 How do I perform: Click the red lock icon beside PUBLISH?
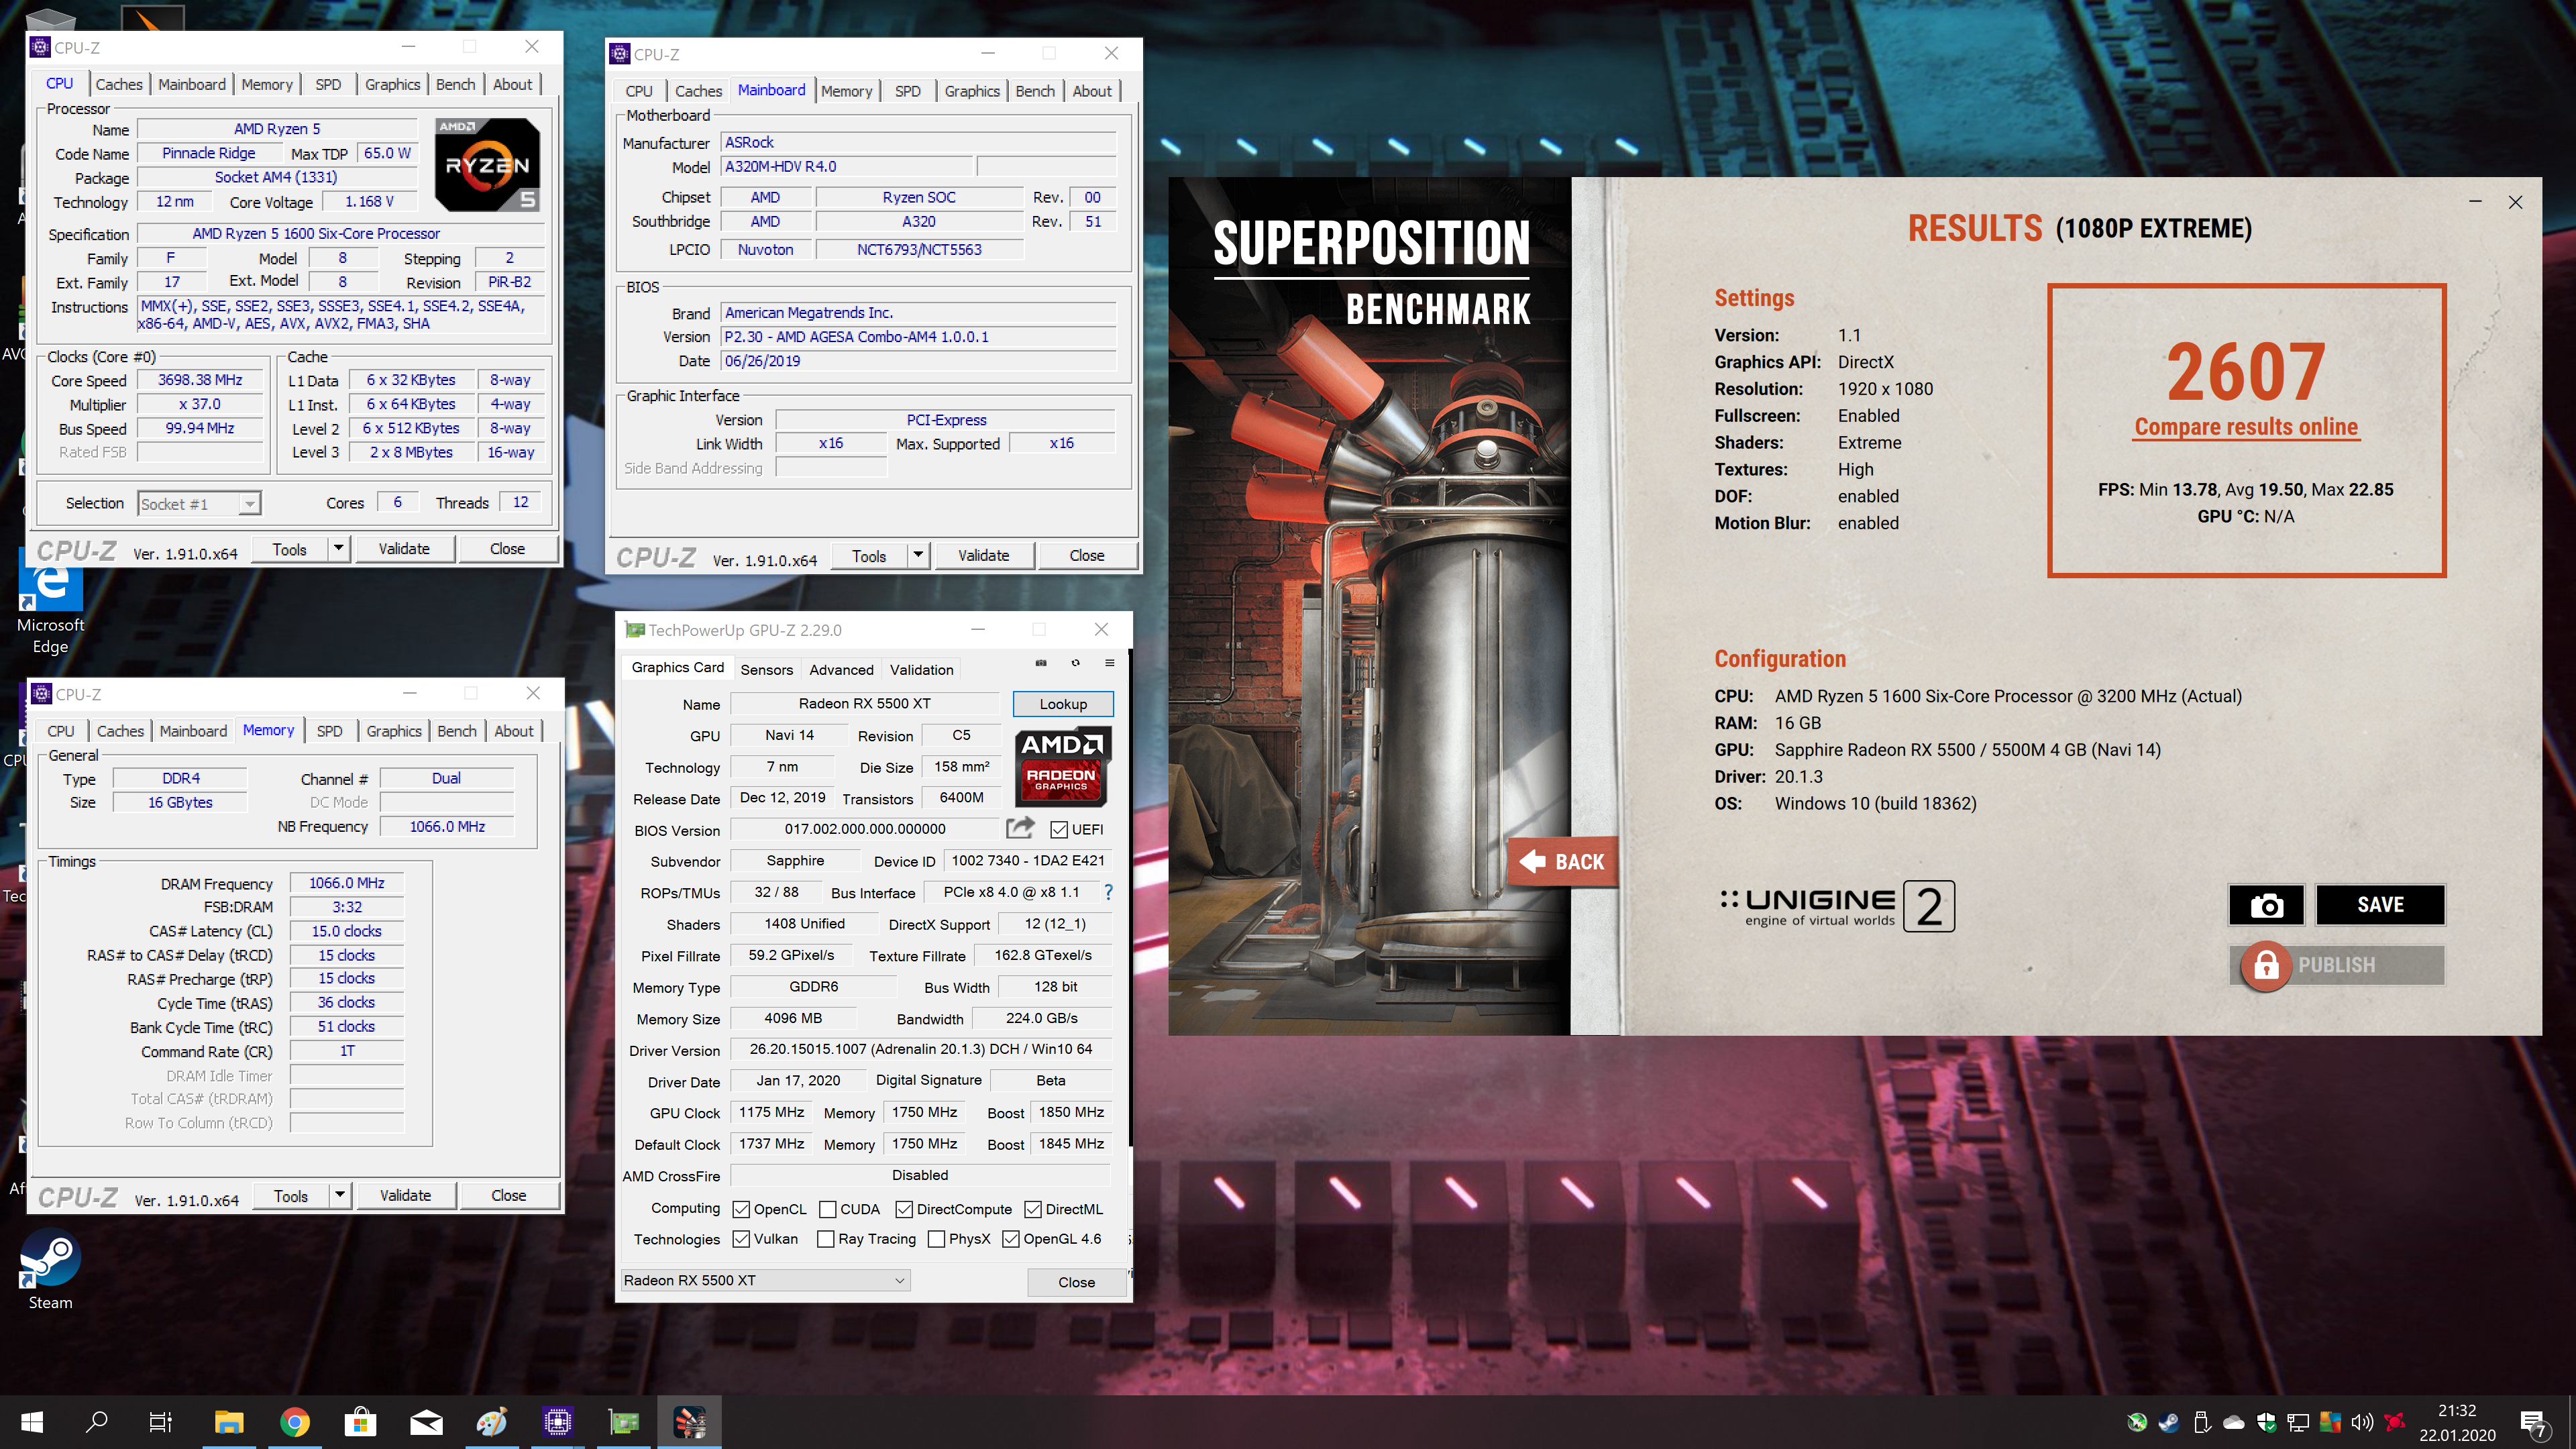2265,965
